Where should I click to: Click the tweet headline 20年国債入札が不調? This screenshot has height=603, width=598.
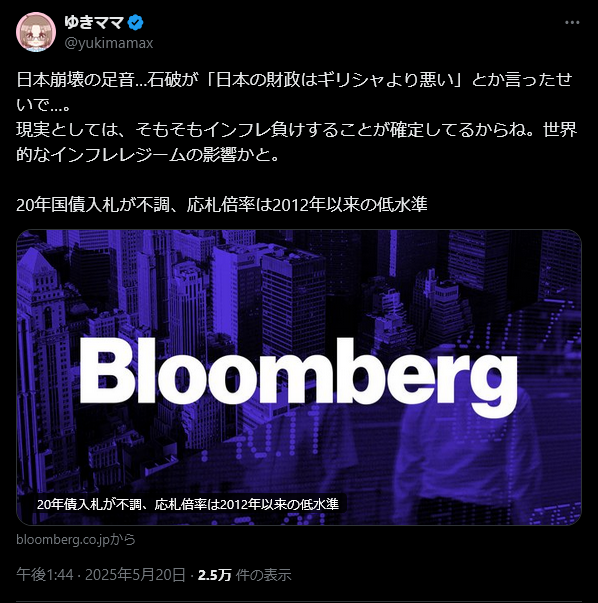(x=222, y=205)
